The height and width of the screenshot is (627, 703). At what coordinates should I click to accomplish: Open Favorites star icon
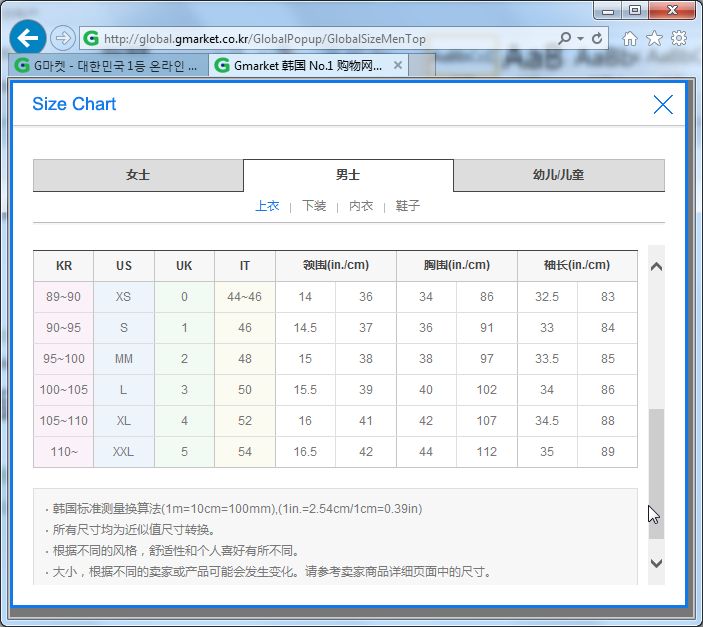pos(654,39)
